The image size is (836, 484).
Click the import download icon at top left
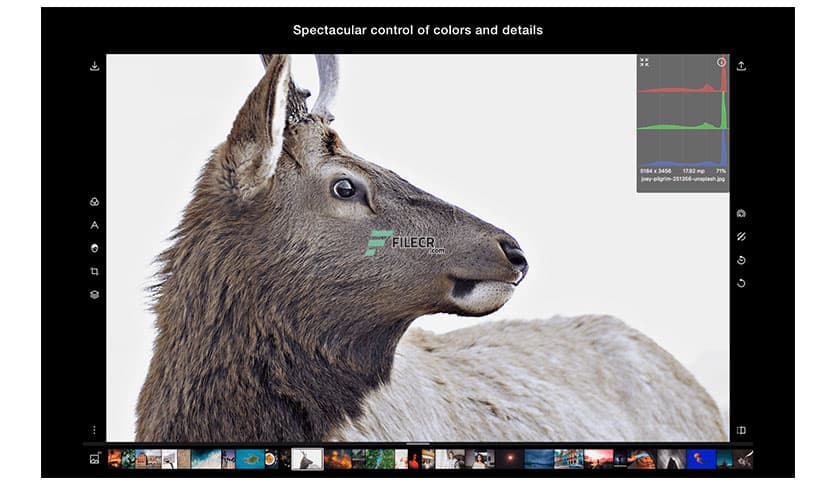pos(94,66)
